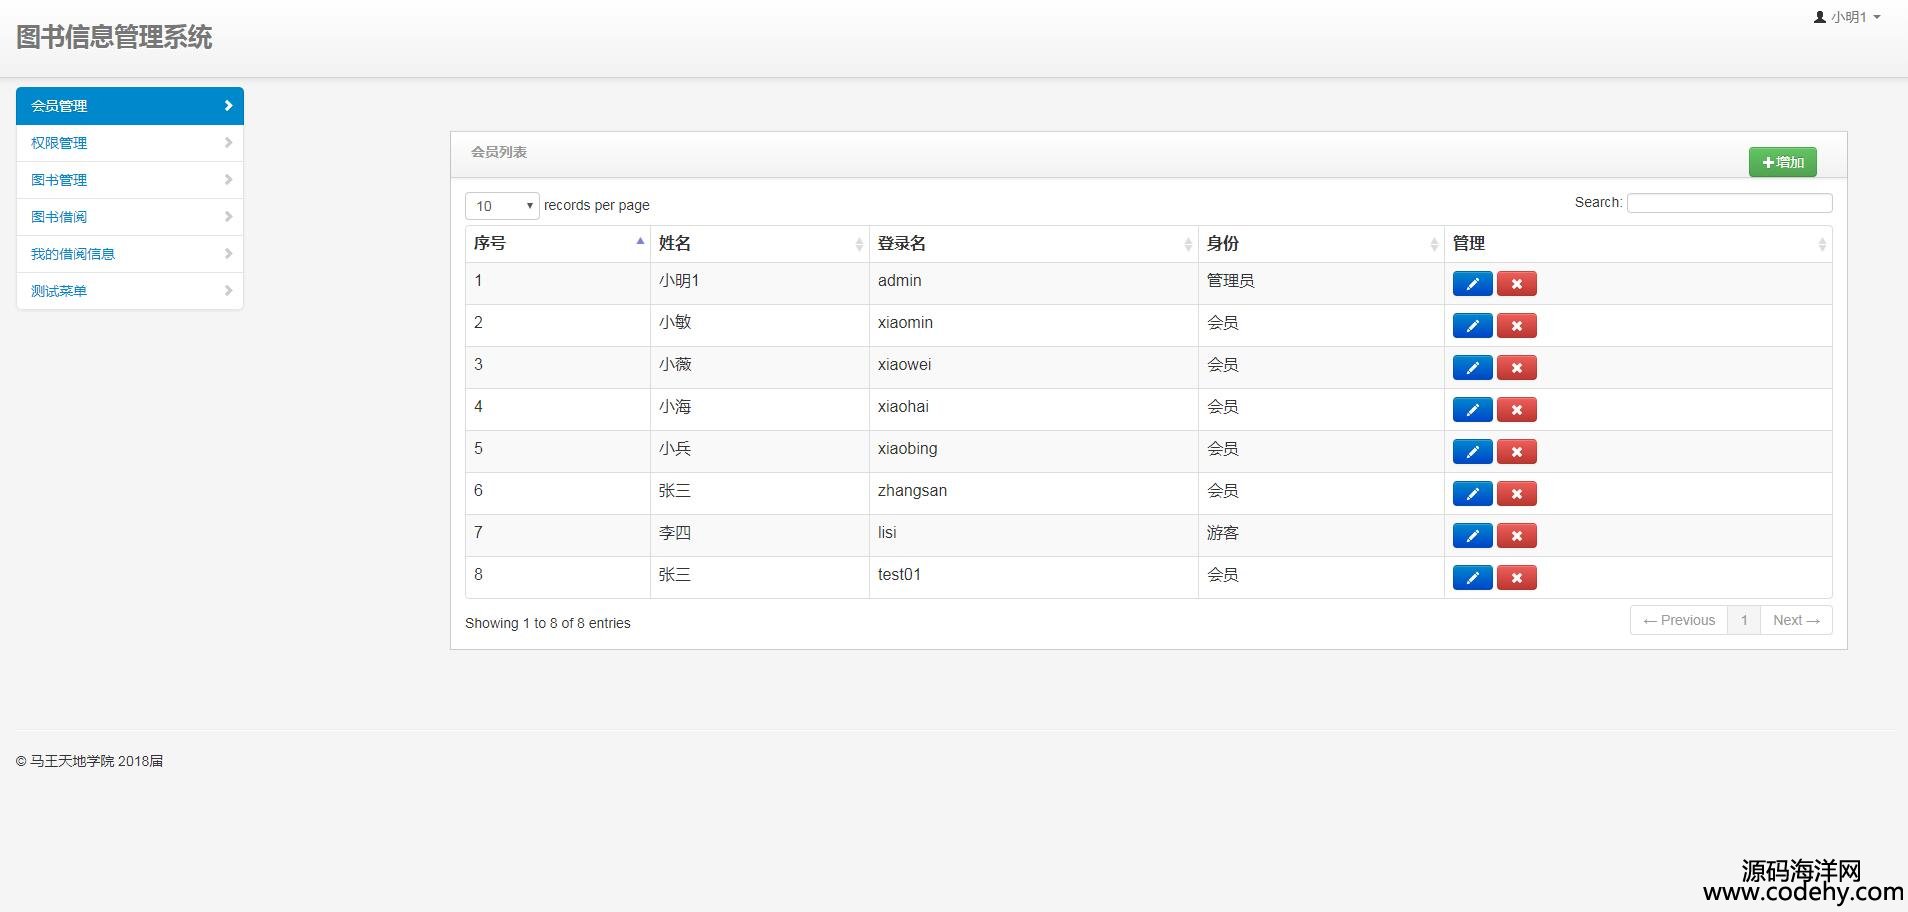Open the records per page dropdown

[x=502, y=206]
